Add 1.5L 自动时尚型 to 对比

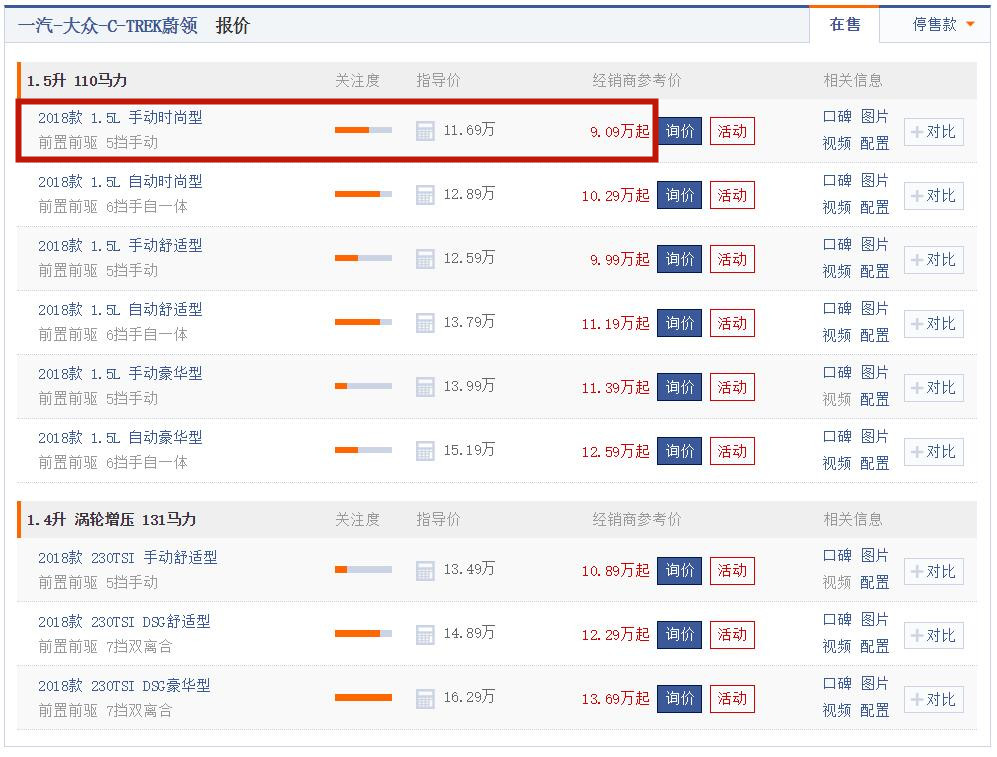tap(933, 196)
